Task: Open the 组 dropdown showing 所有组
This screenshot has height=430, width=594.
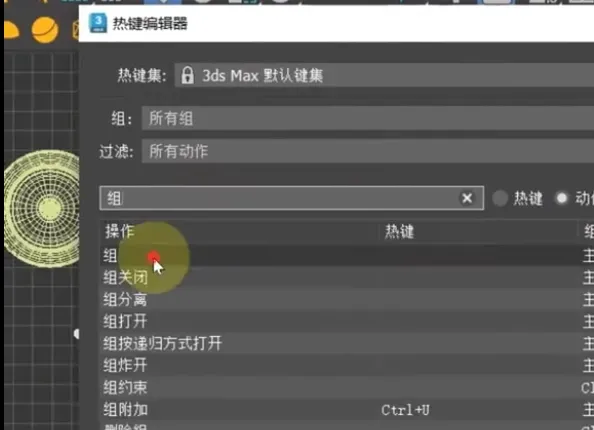Action: 368,118
